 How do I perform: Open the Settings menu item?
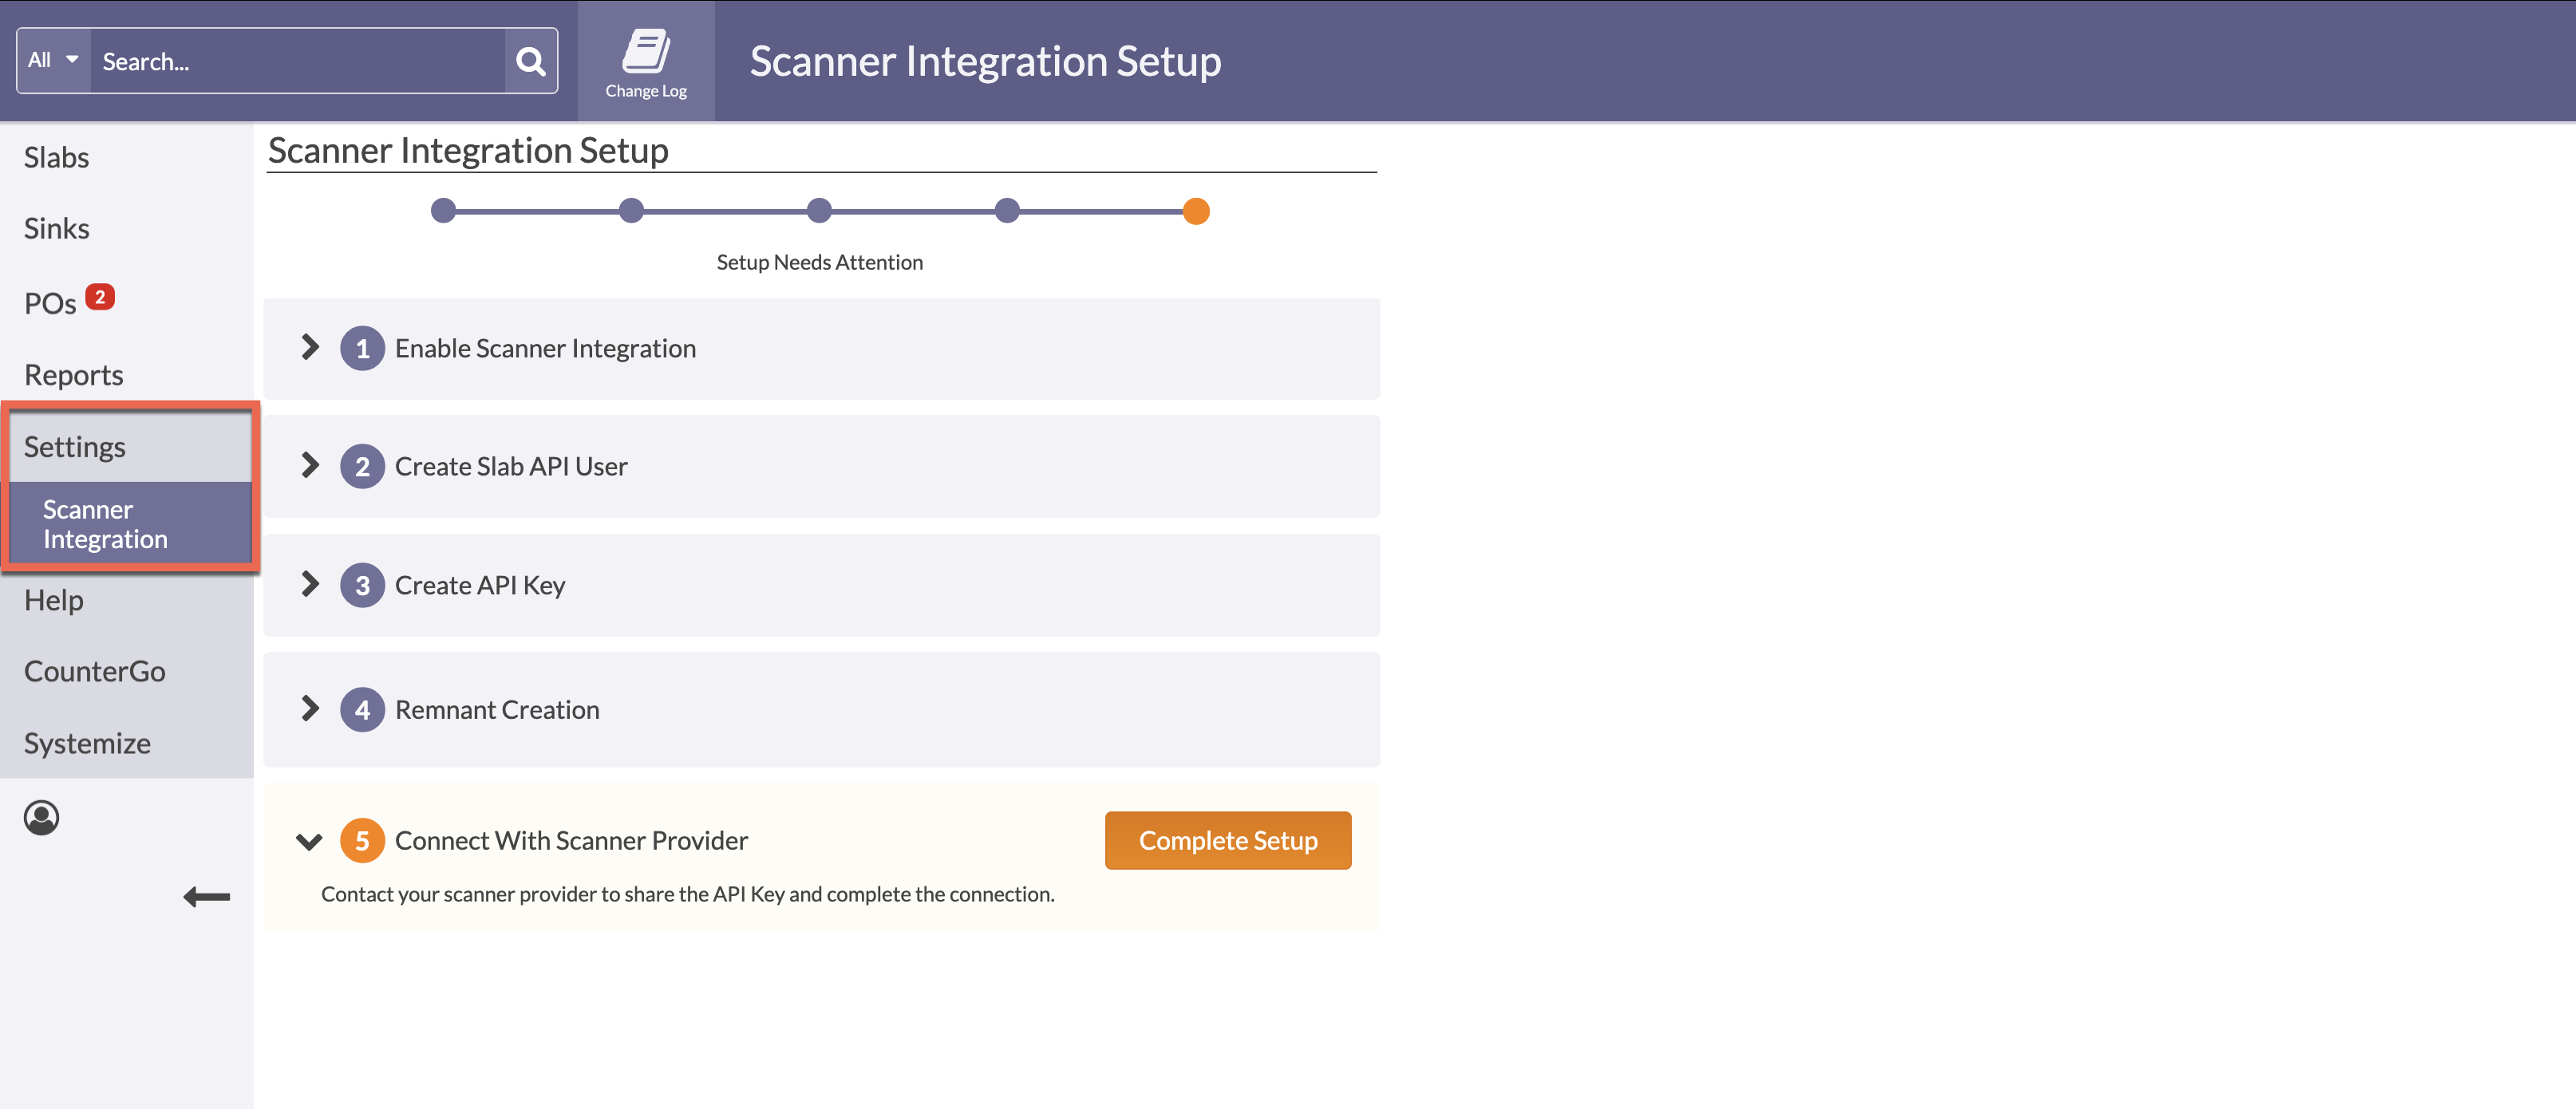74,446
